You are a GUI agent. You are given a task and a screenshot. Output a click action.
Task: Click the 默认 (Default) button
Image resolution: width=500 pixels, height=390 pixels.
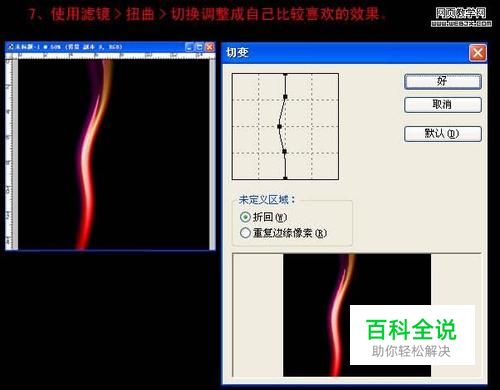point(443,134)
